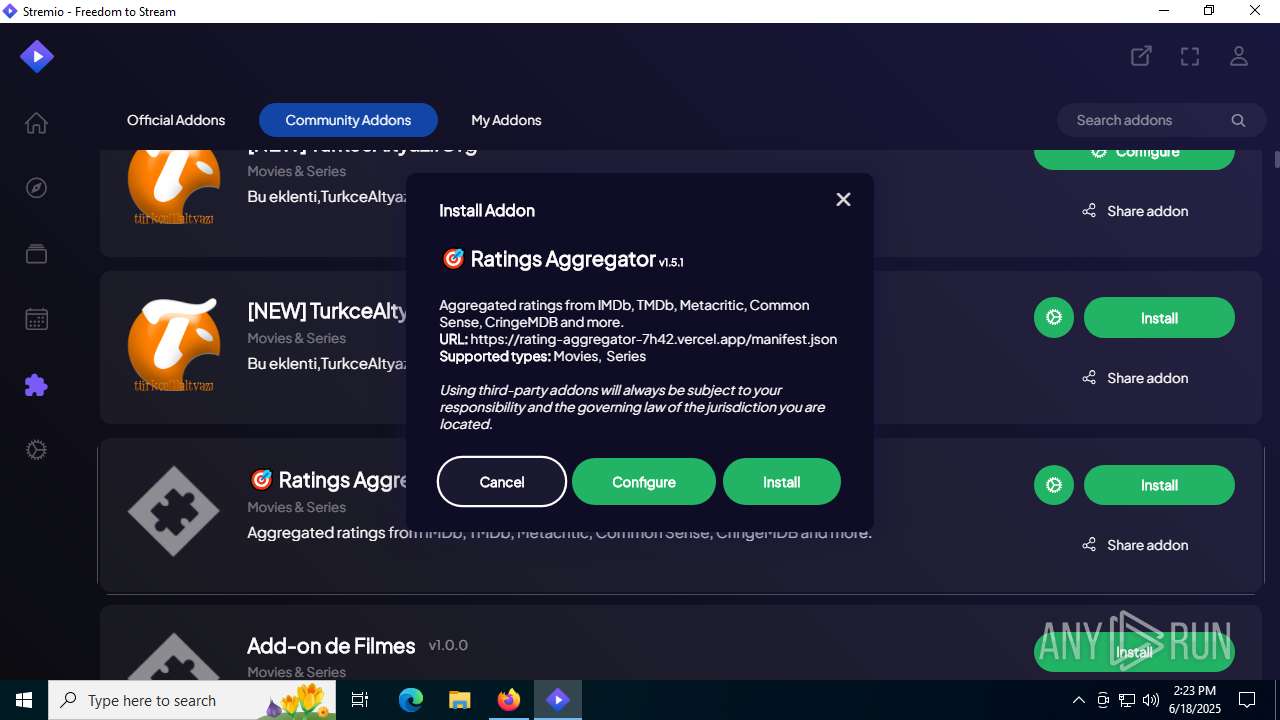Screen dimensions: 1280x720
Task: Open the Home board sidebar icon
Action: [36, 123]
